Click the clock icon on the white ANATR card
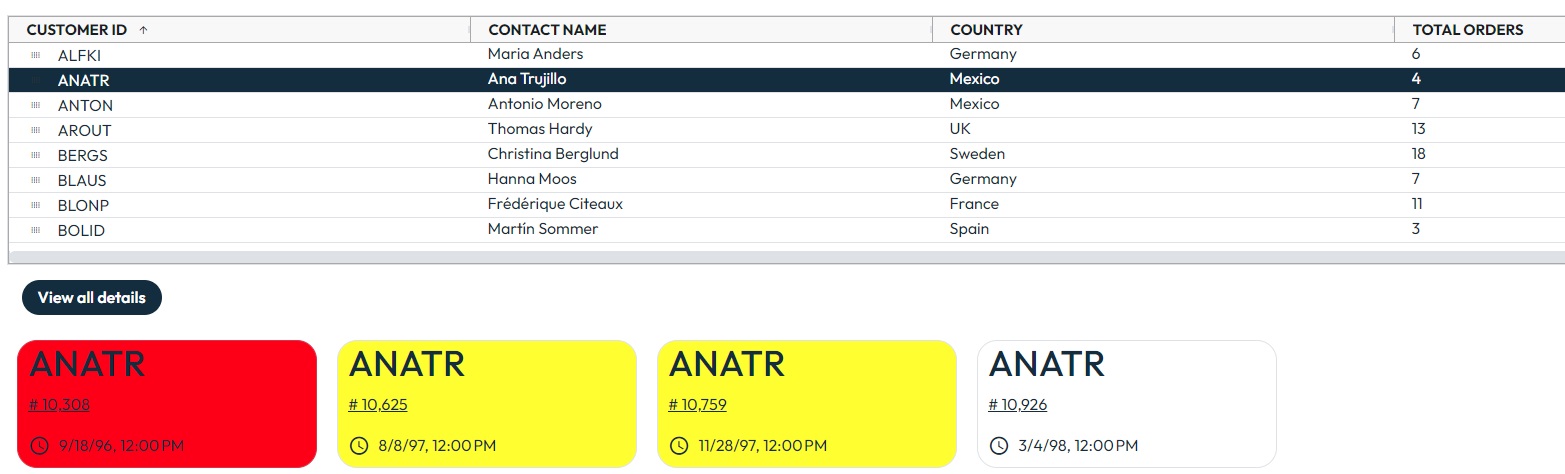 coord(998,446)
